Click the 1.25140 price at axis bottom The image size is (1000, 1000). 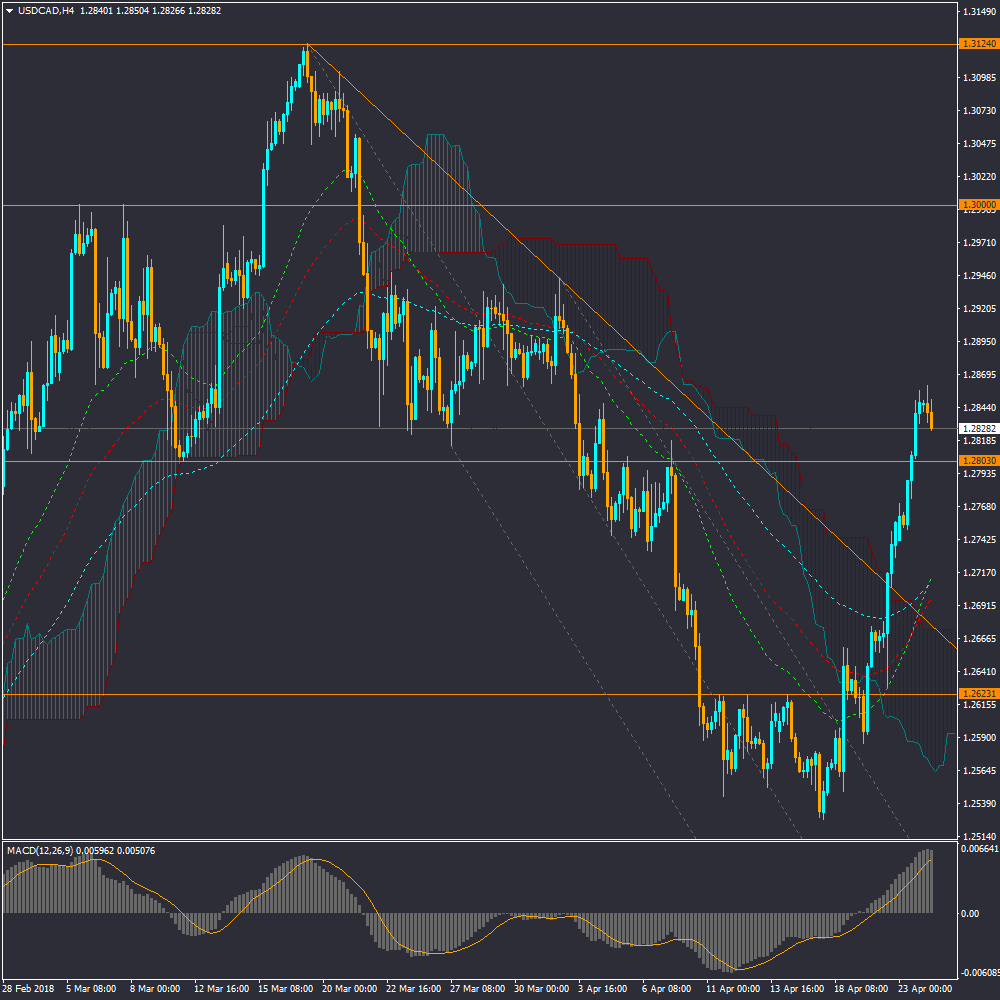978,836
